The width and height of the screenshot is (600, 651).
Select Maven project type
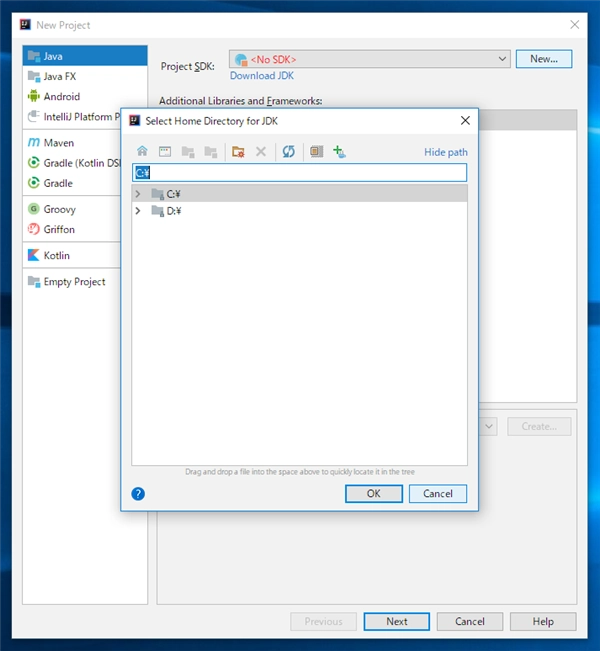(72, 143)
